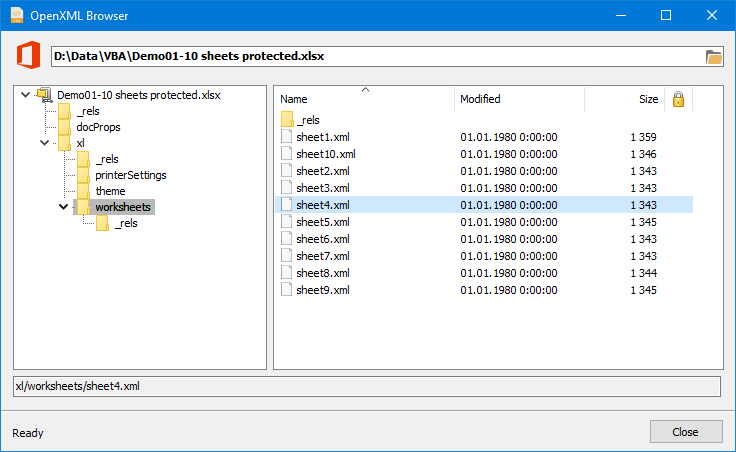The height and width of the screenshot is (452, 736).
Task: Maximize the OpenXML Browser window
Action: click(x=666, y=15)
